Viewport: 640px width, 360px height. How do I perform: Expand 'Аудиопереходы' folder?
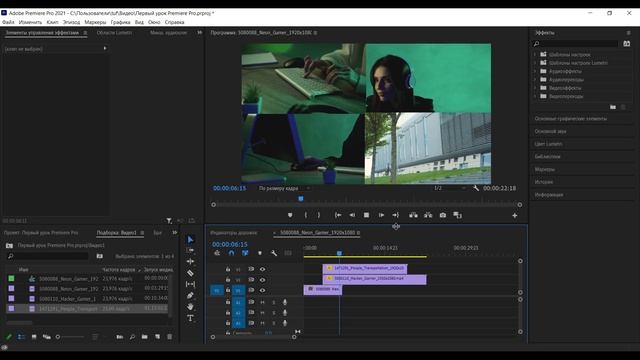[535, 80]
